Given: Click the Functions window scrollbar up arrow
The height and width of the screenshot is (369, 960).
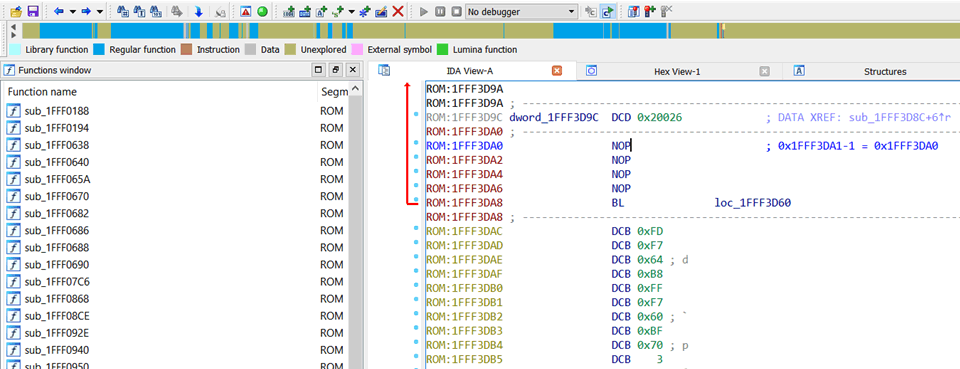Looking at the screenshot, I should click(x=355, y=90).
